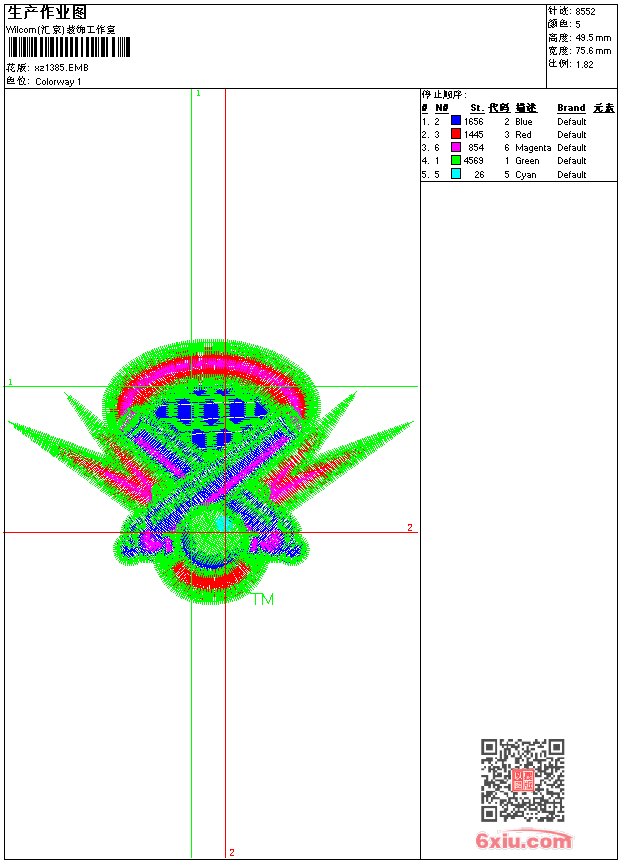
Task: Click the red marker 2 at right edge
Action: click(x=410, y=527)
